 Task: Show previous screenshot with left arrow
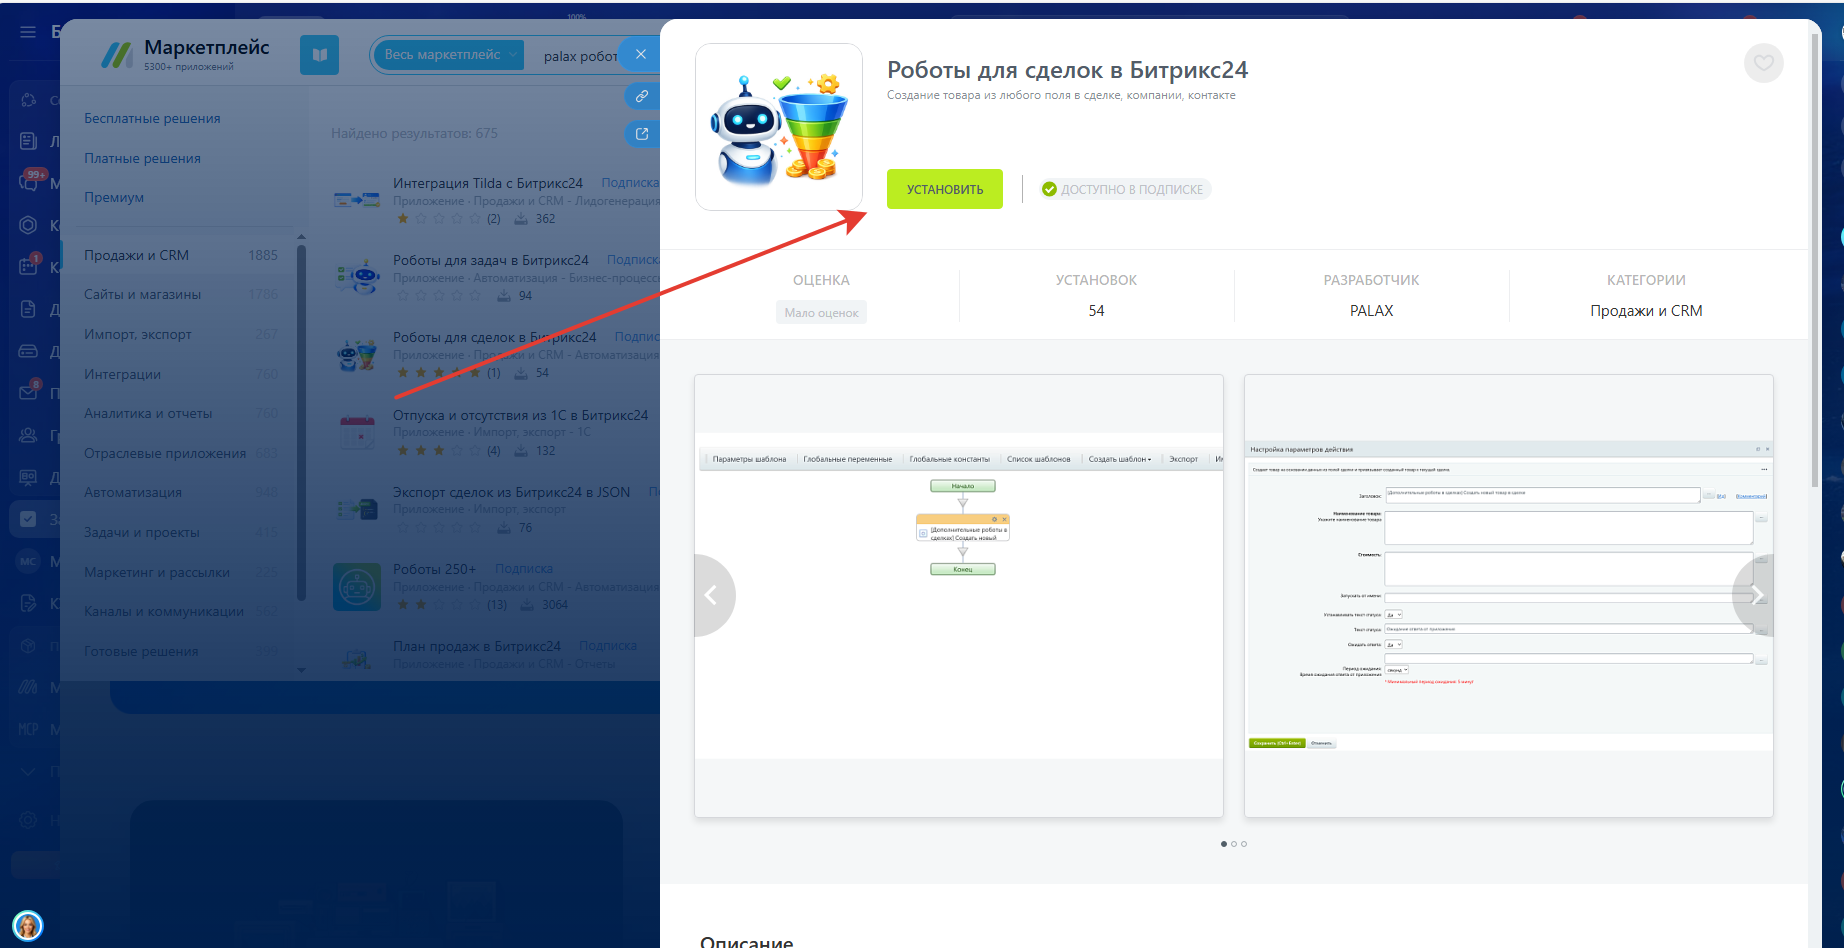[x=712, y=595]
